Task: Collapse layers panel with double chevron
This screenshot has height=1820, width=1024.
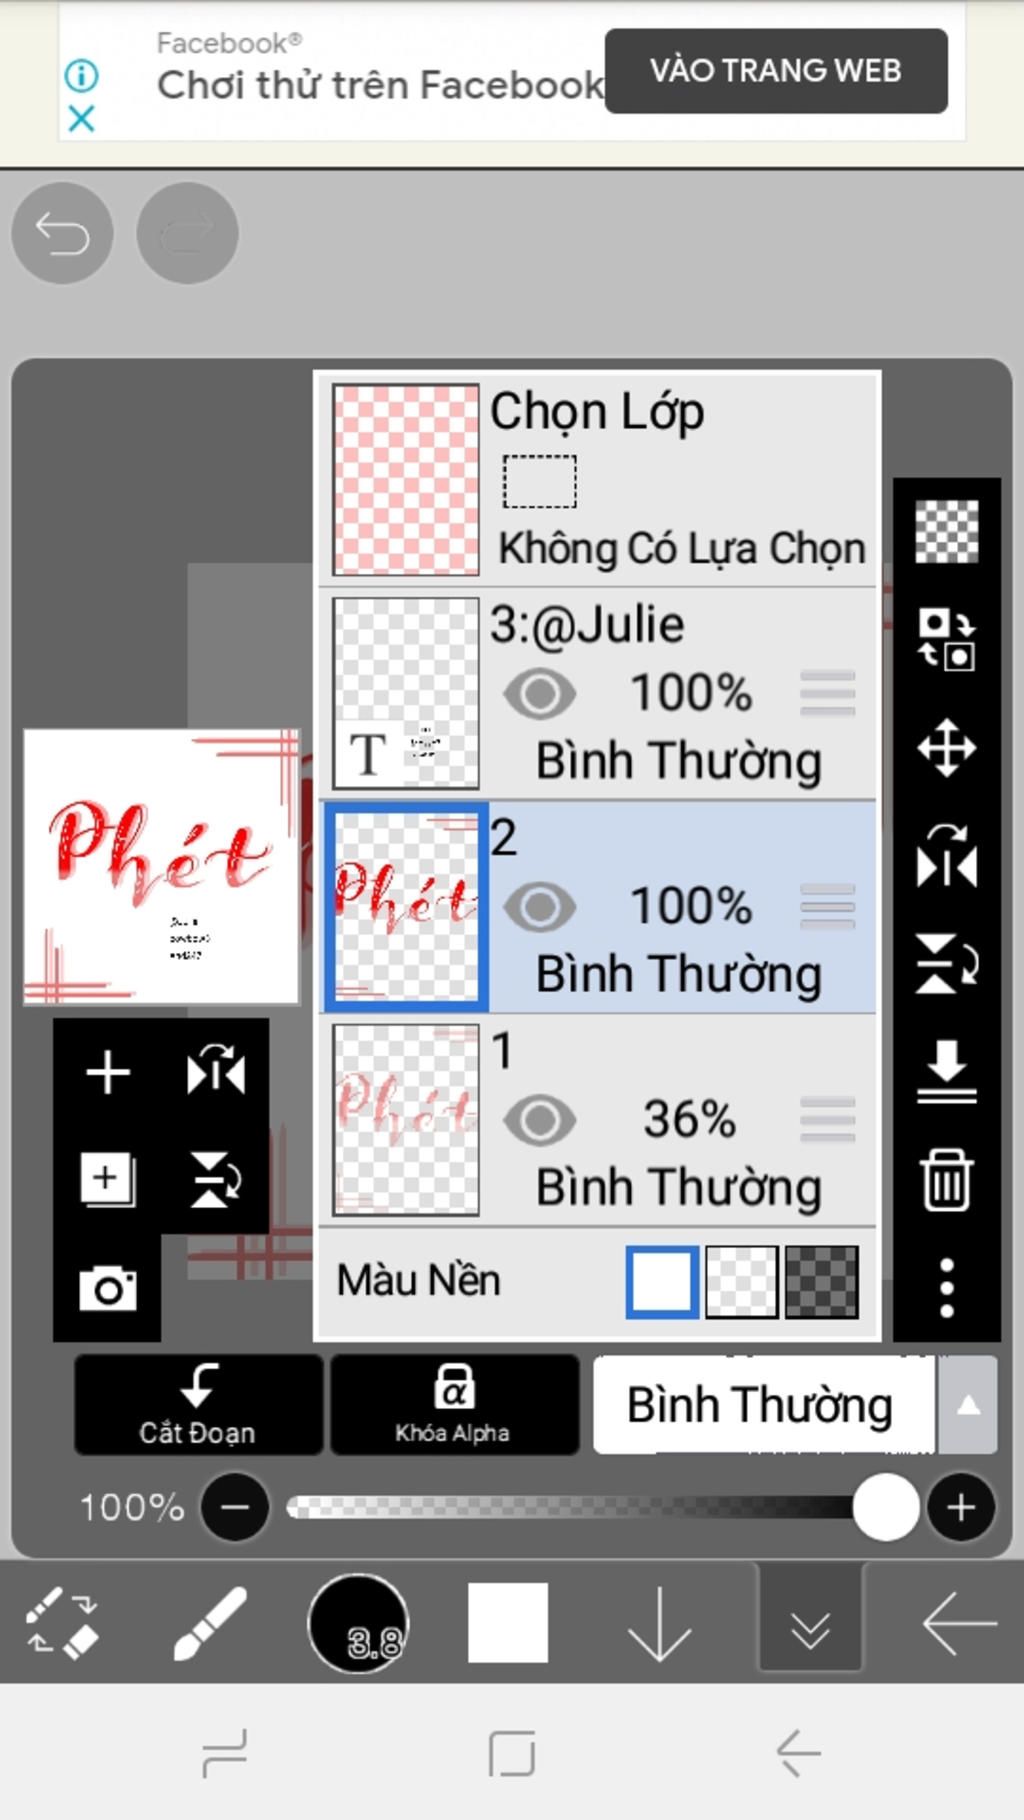Action: pyautogui.click(x=810, y=1626)
